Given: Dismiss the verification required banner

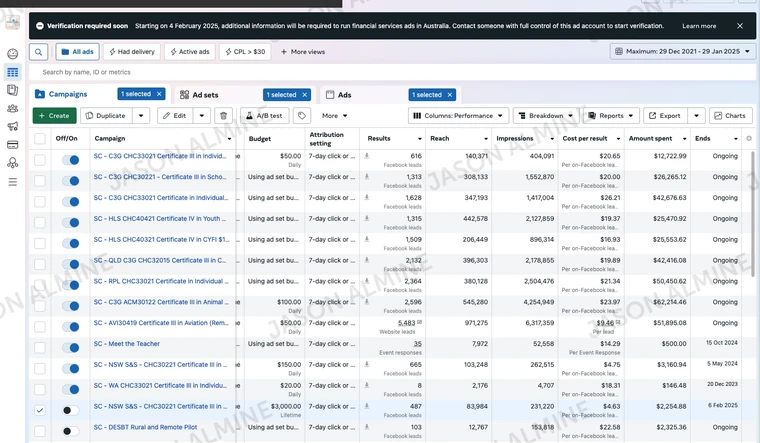Looking at the screenshot, I should click(x=740, y=26).
